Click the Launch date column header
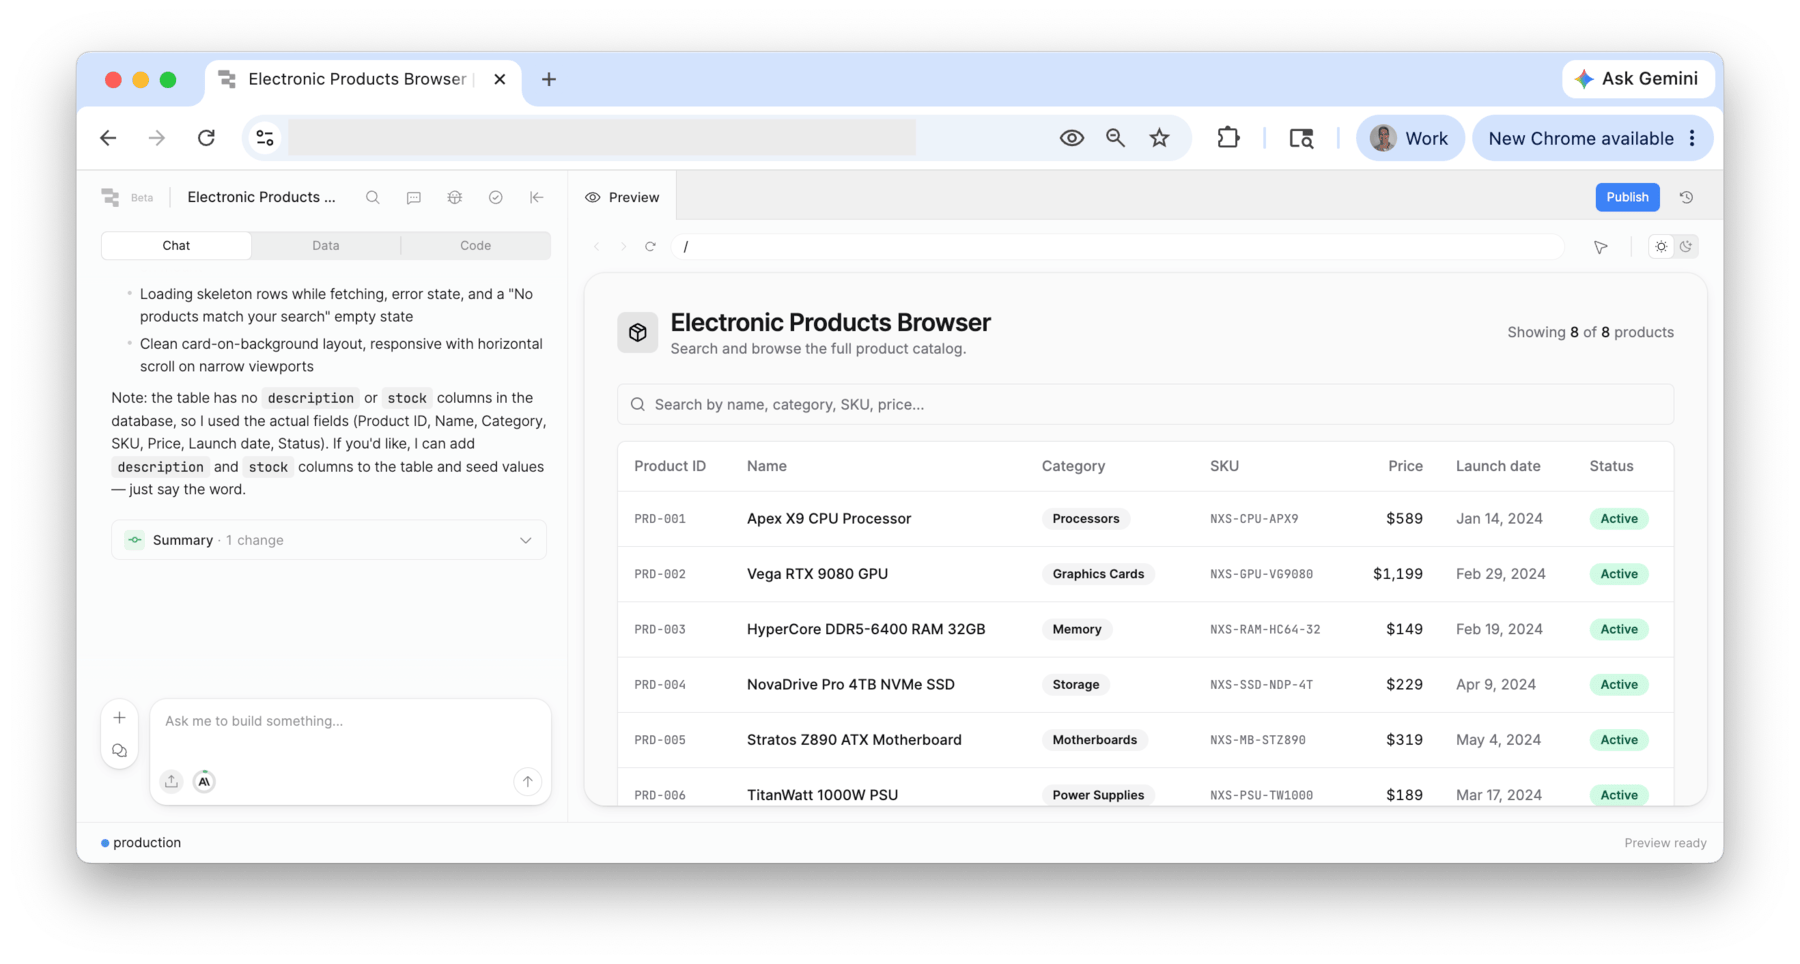The width and height of the screenshot is (1800, 964). [1498, 466]
